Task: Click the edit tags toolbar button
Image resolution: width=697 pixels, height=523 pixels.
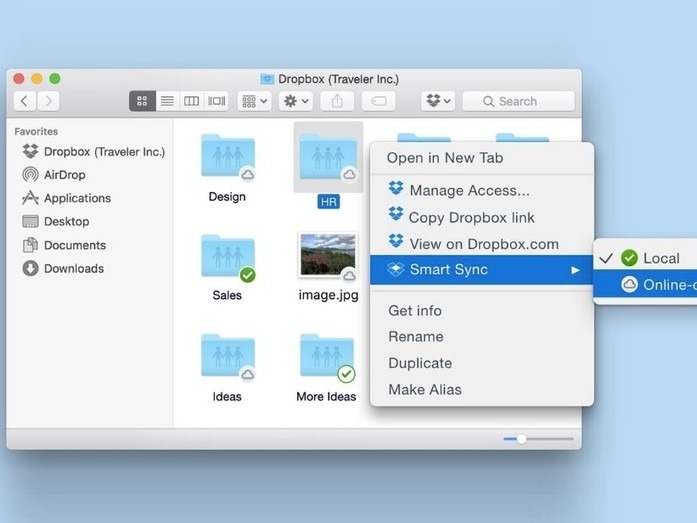Action: 378,101
